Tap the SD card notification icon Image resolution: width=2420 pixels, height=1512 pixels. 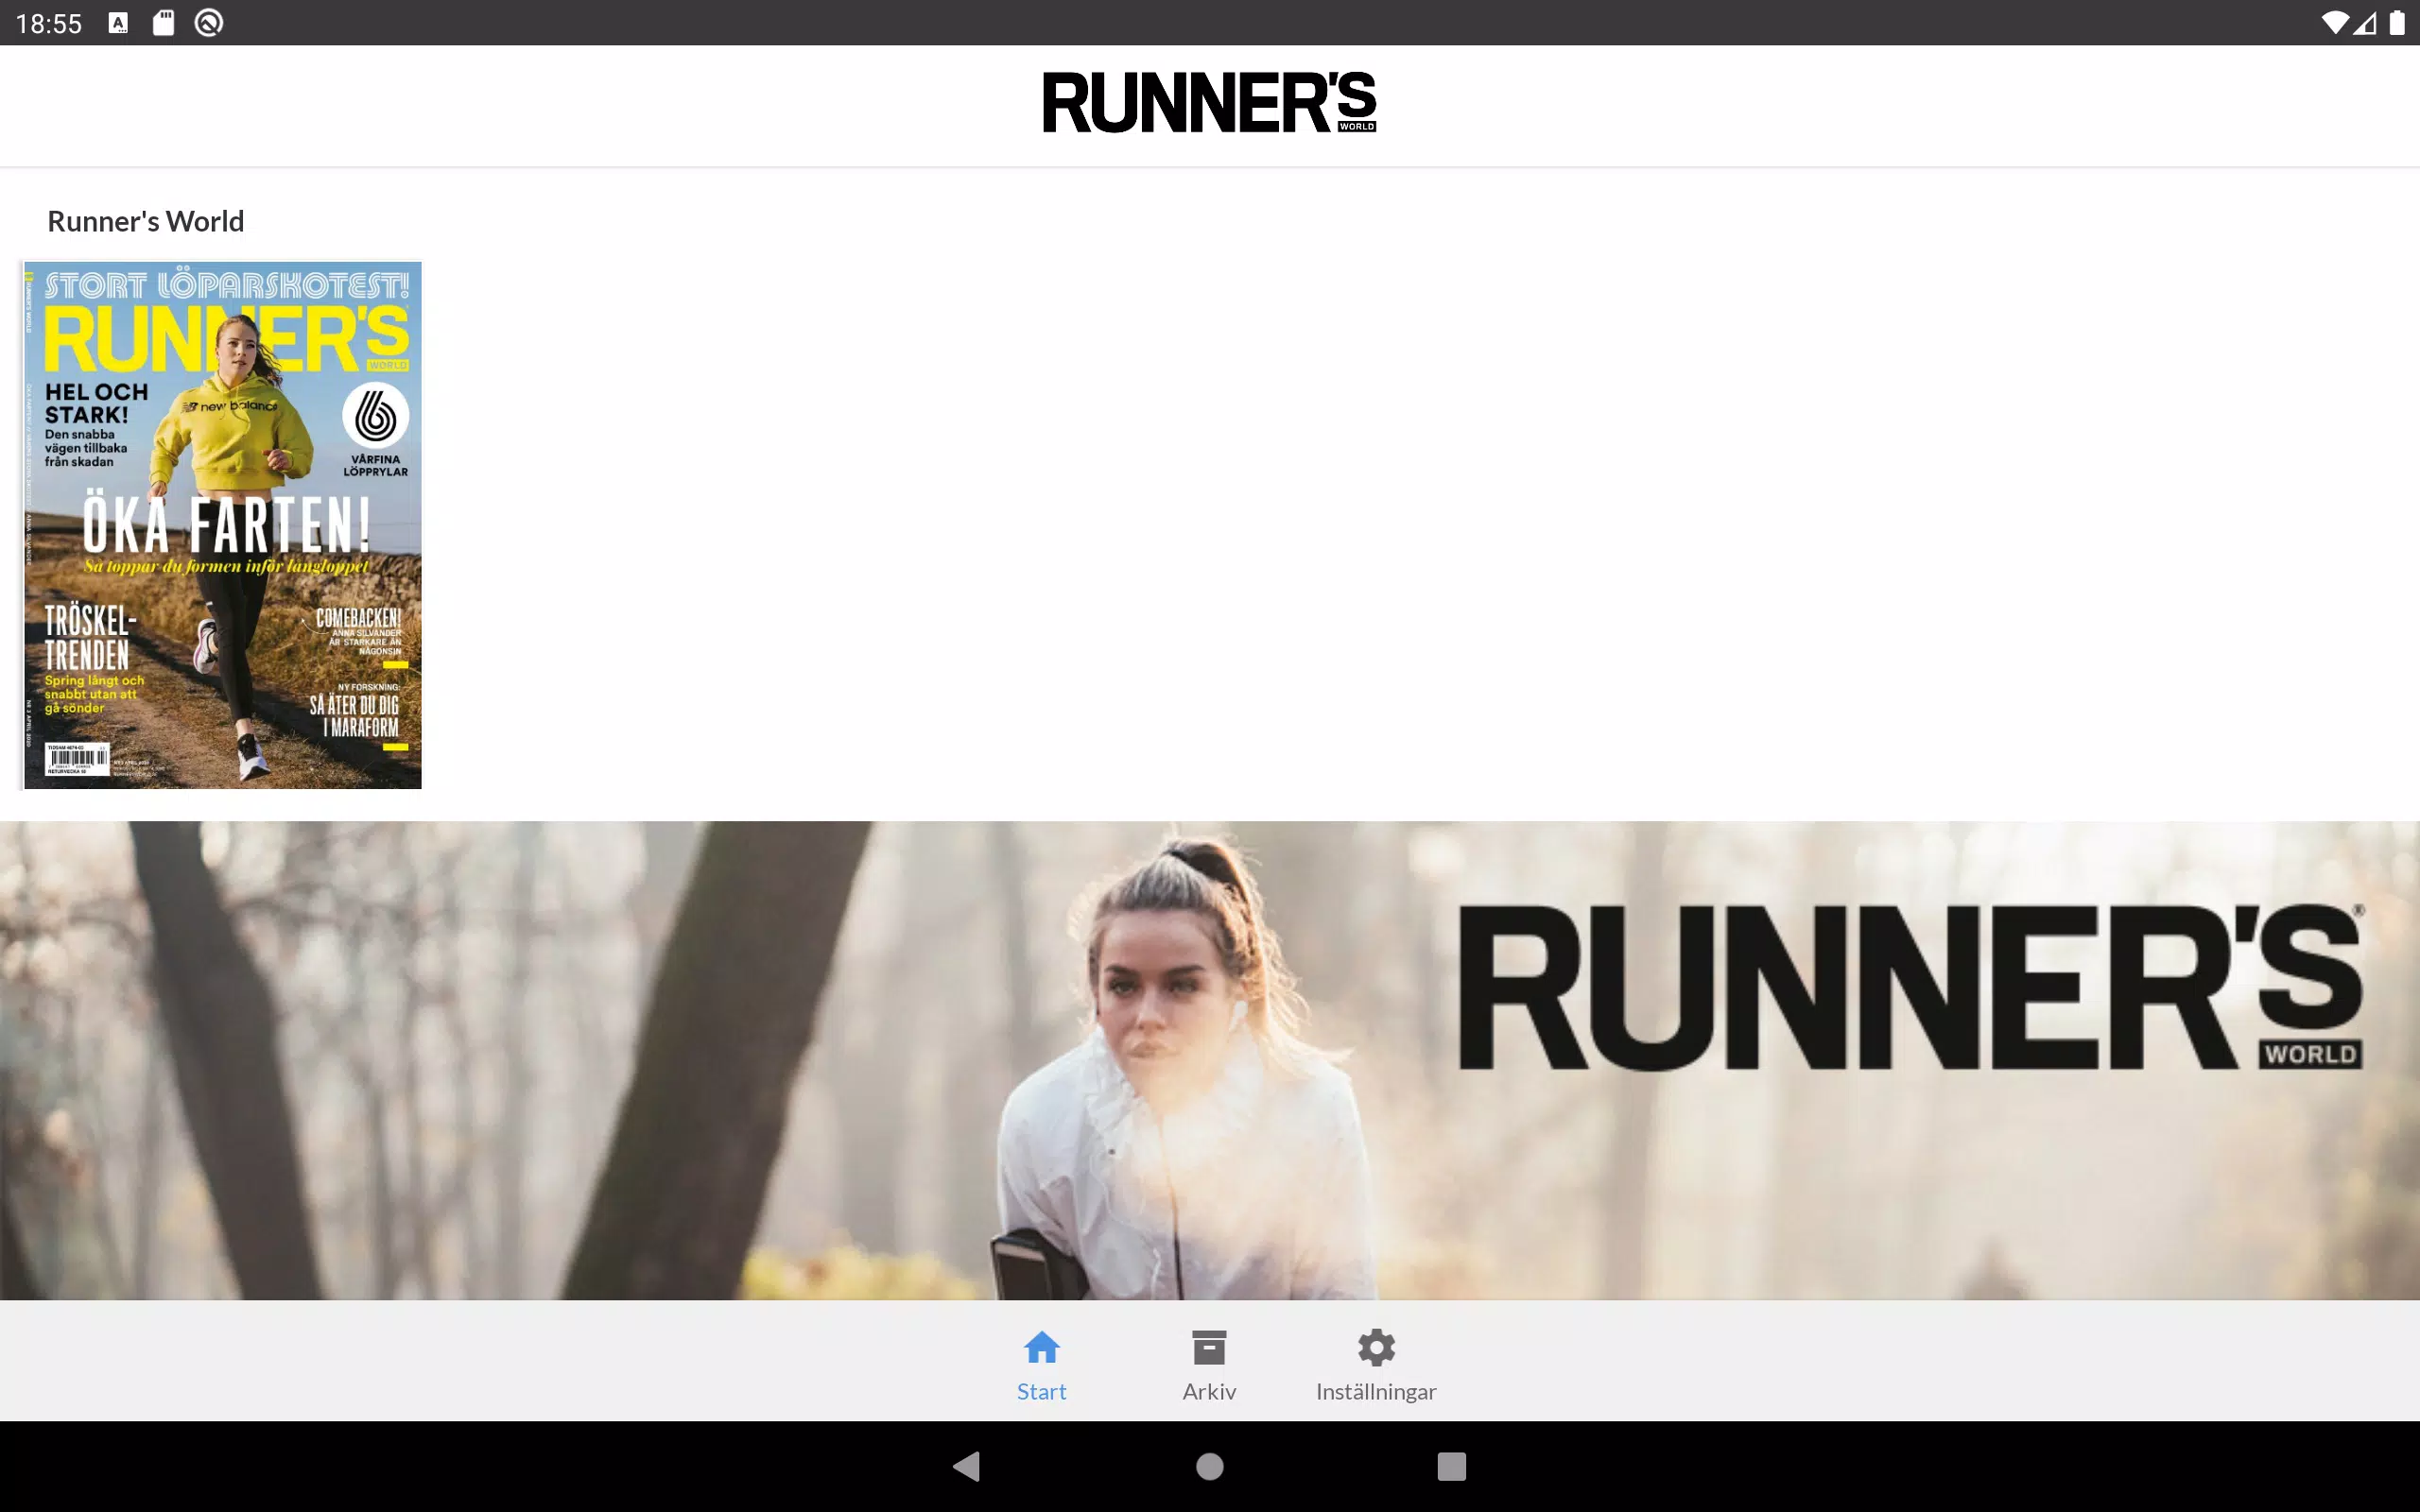click(x=163, y=23)
